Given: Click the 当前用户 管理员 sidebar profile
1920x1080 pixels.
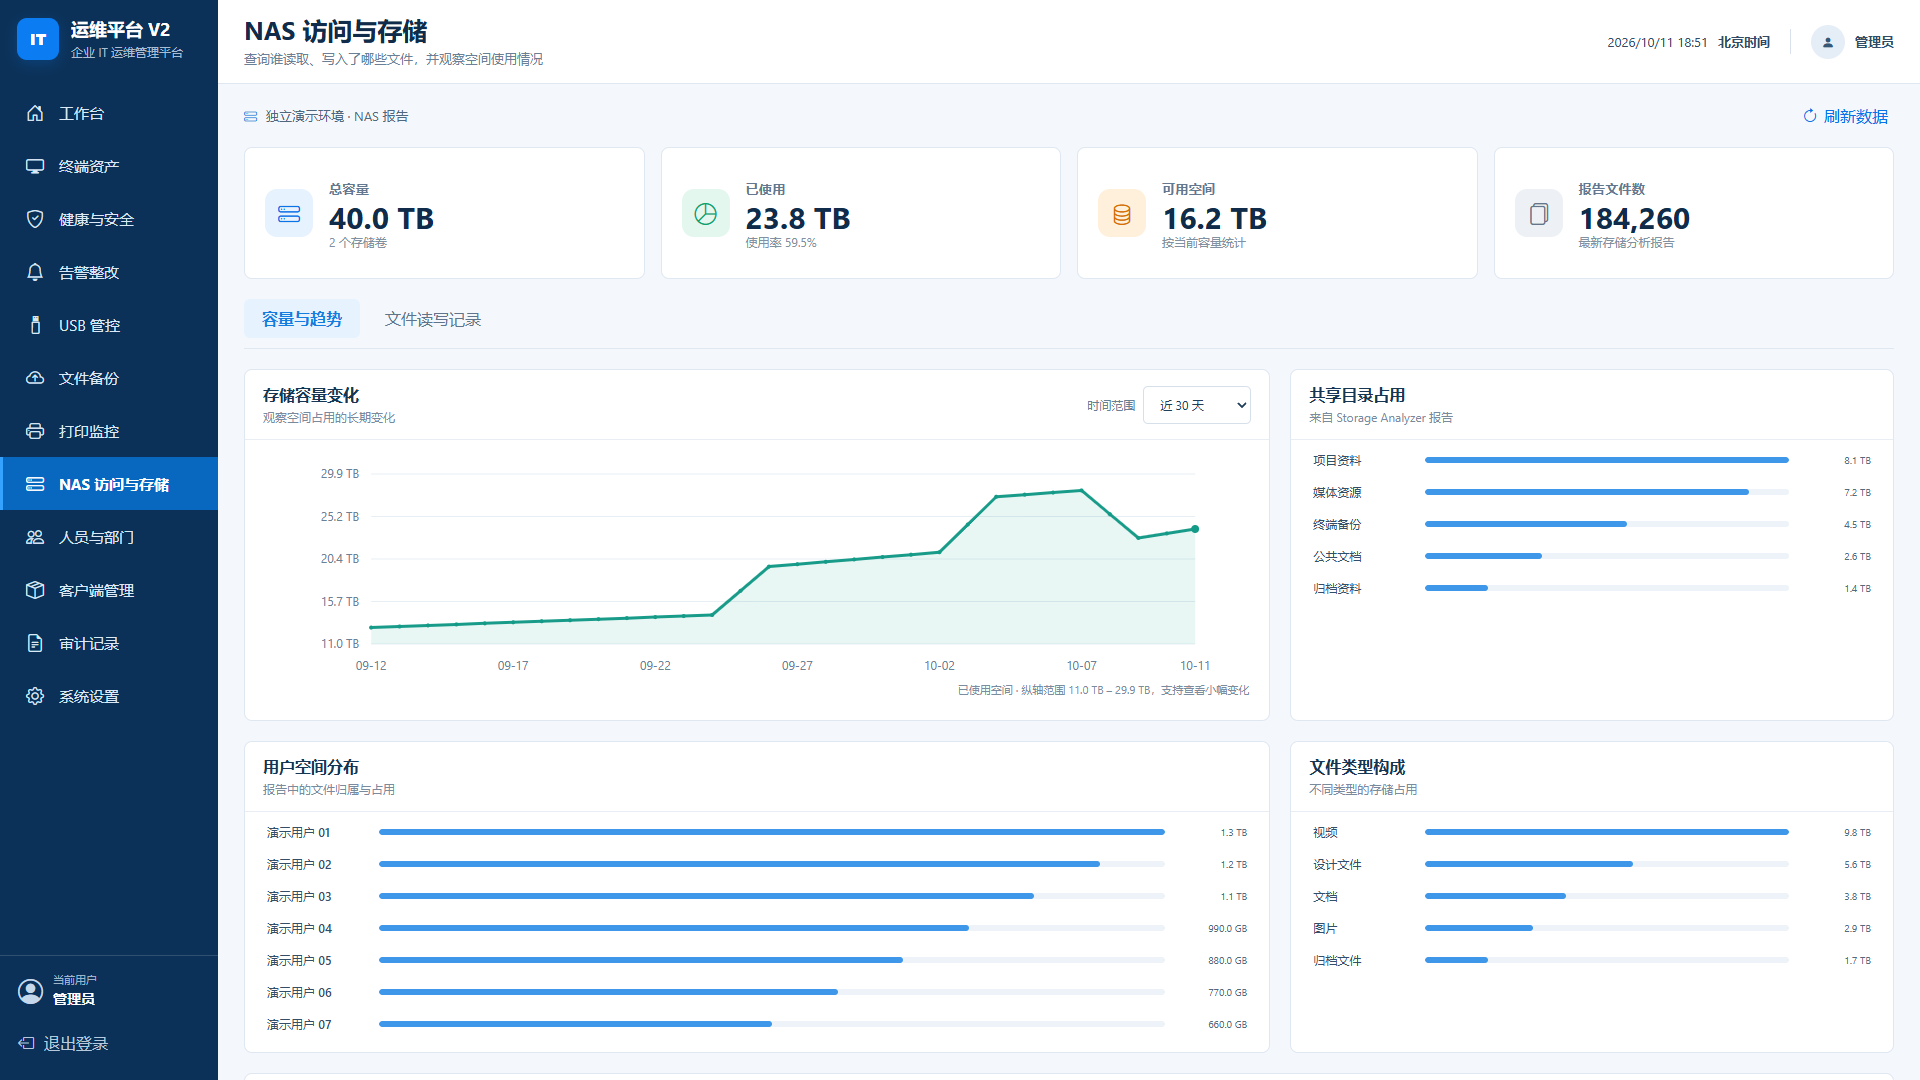Looking at the screenshot, I should 58,990.
